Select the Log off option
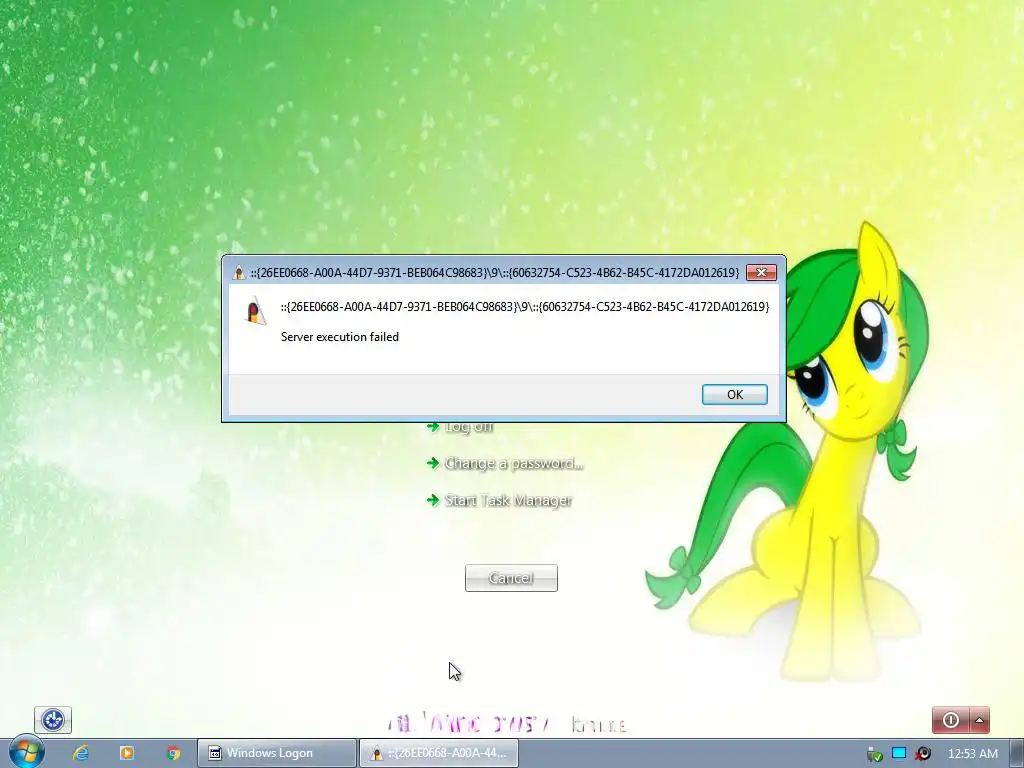This screenshot has height=768, width=1024. coord(460,426)
